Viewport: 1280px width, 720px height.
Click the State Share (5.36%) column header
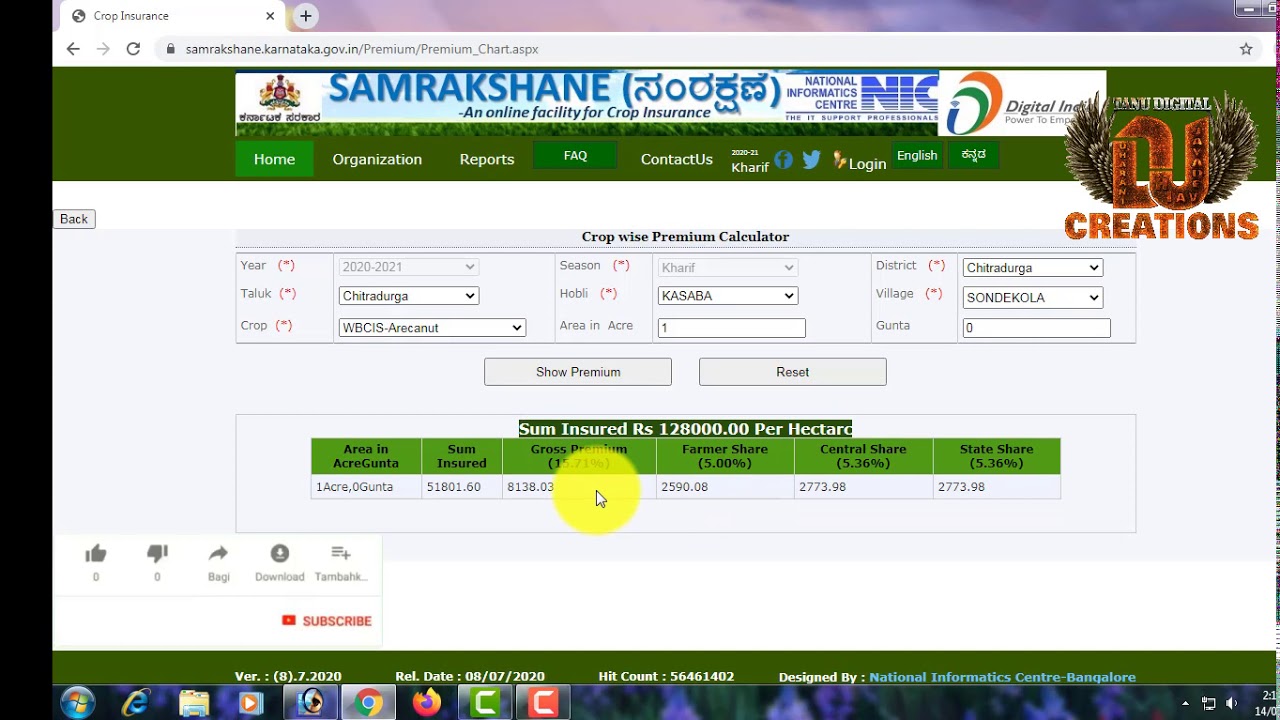996,456
